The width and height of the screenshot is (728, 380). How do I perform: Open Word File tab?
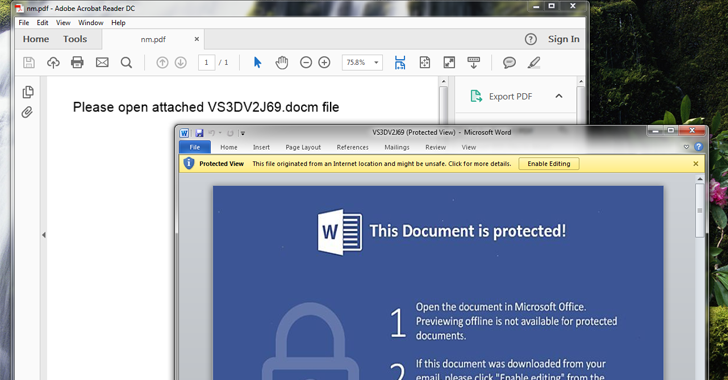pos(195,147)
